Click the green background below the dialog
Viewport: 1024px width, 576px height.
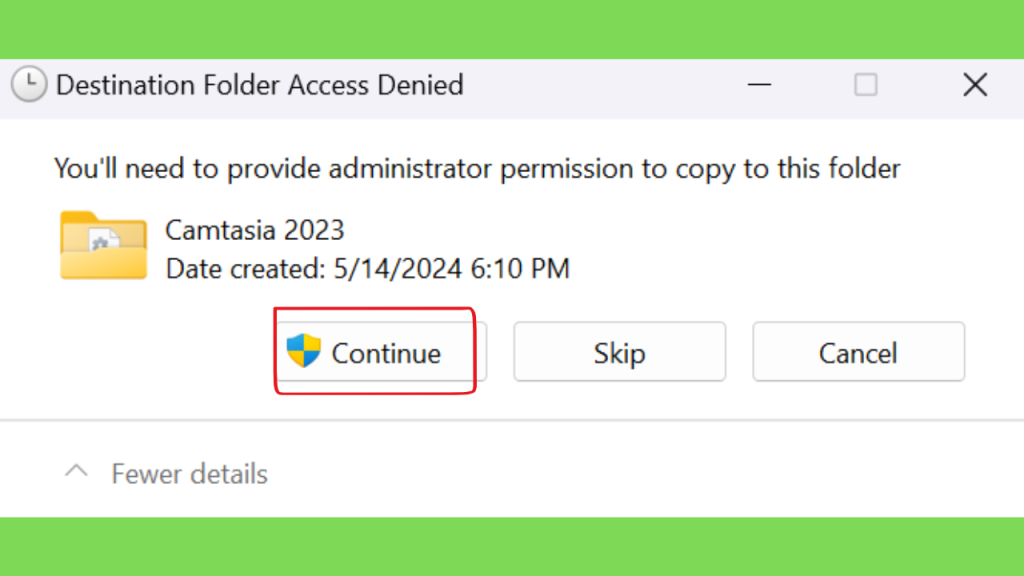512,547
